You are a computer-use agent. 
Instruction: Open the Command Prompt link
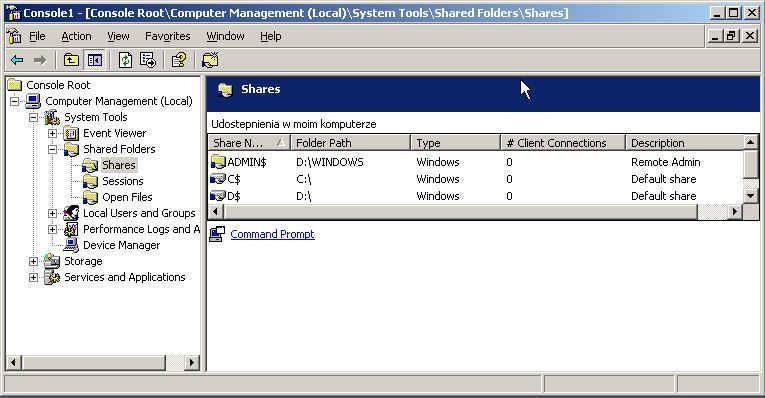[272, 234]
